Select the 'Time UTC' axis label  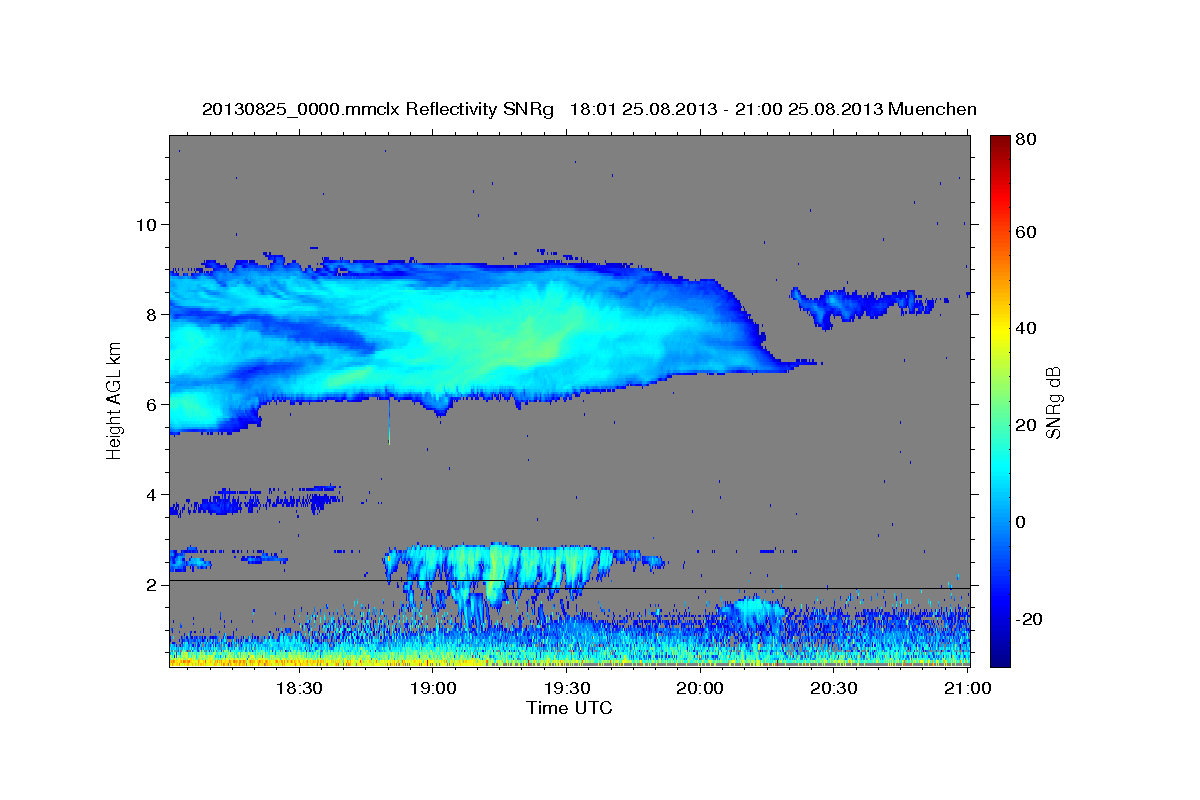(569, 708)
